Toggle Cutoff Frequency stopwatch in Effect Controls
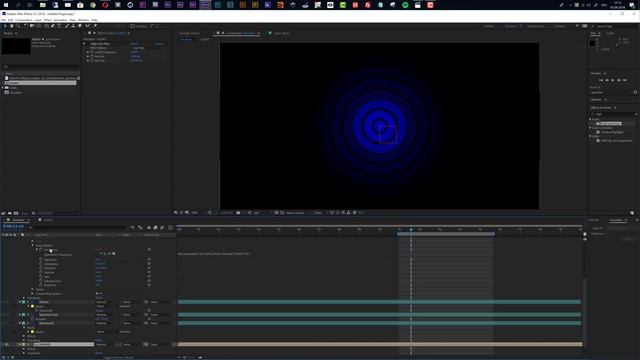640x360 pixels. 92,52
